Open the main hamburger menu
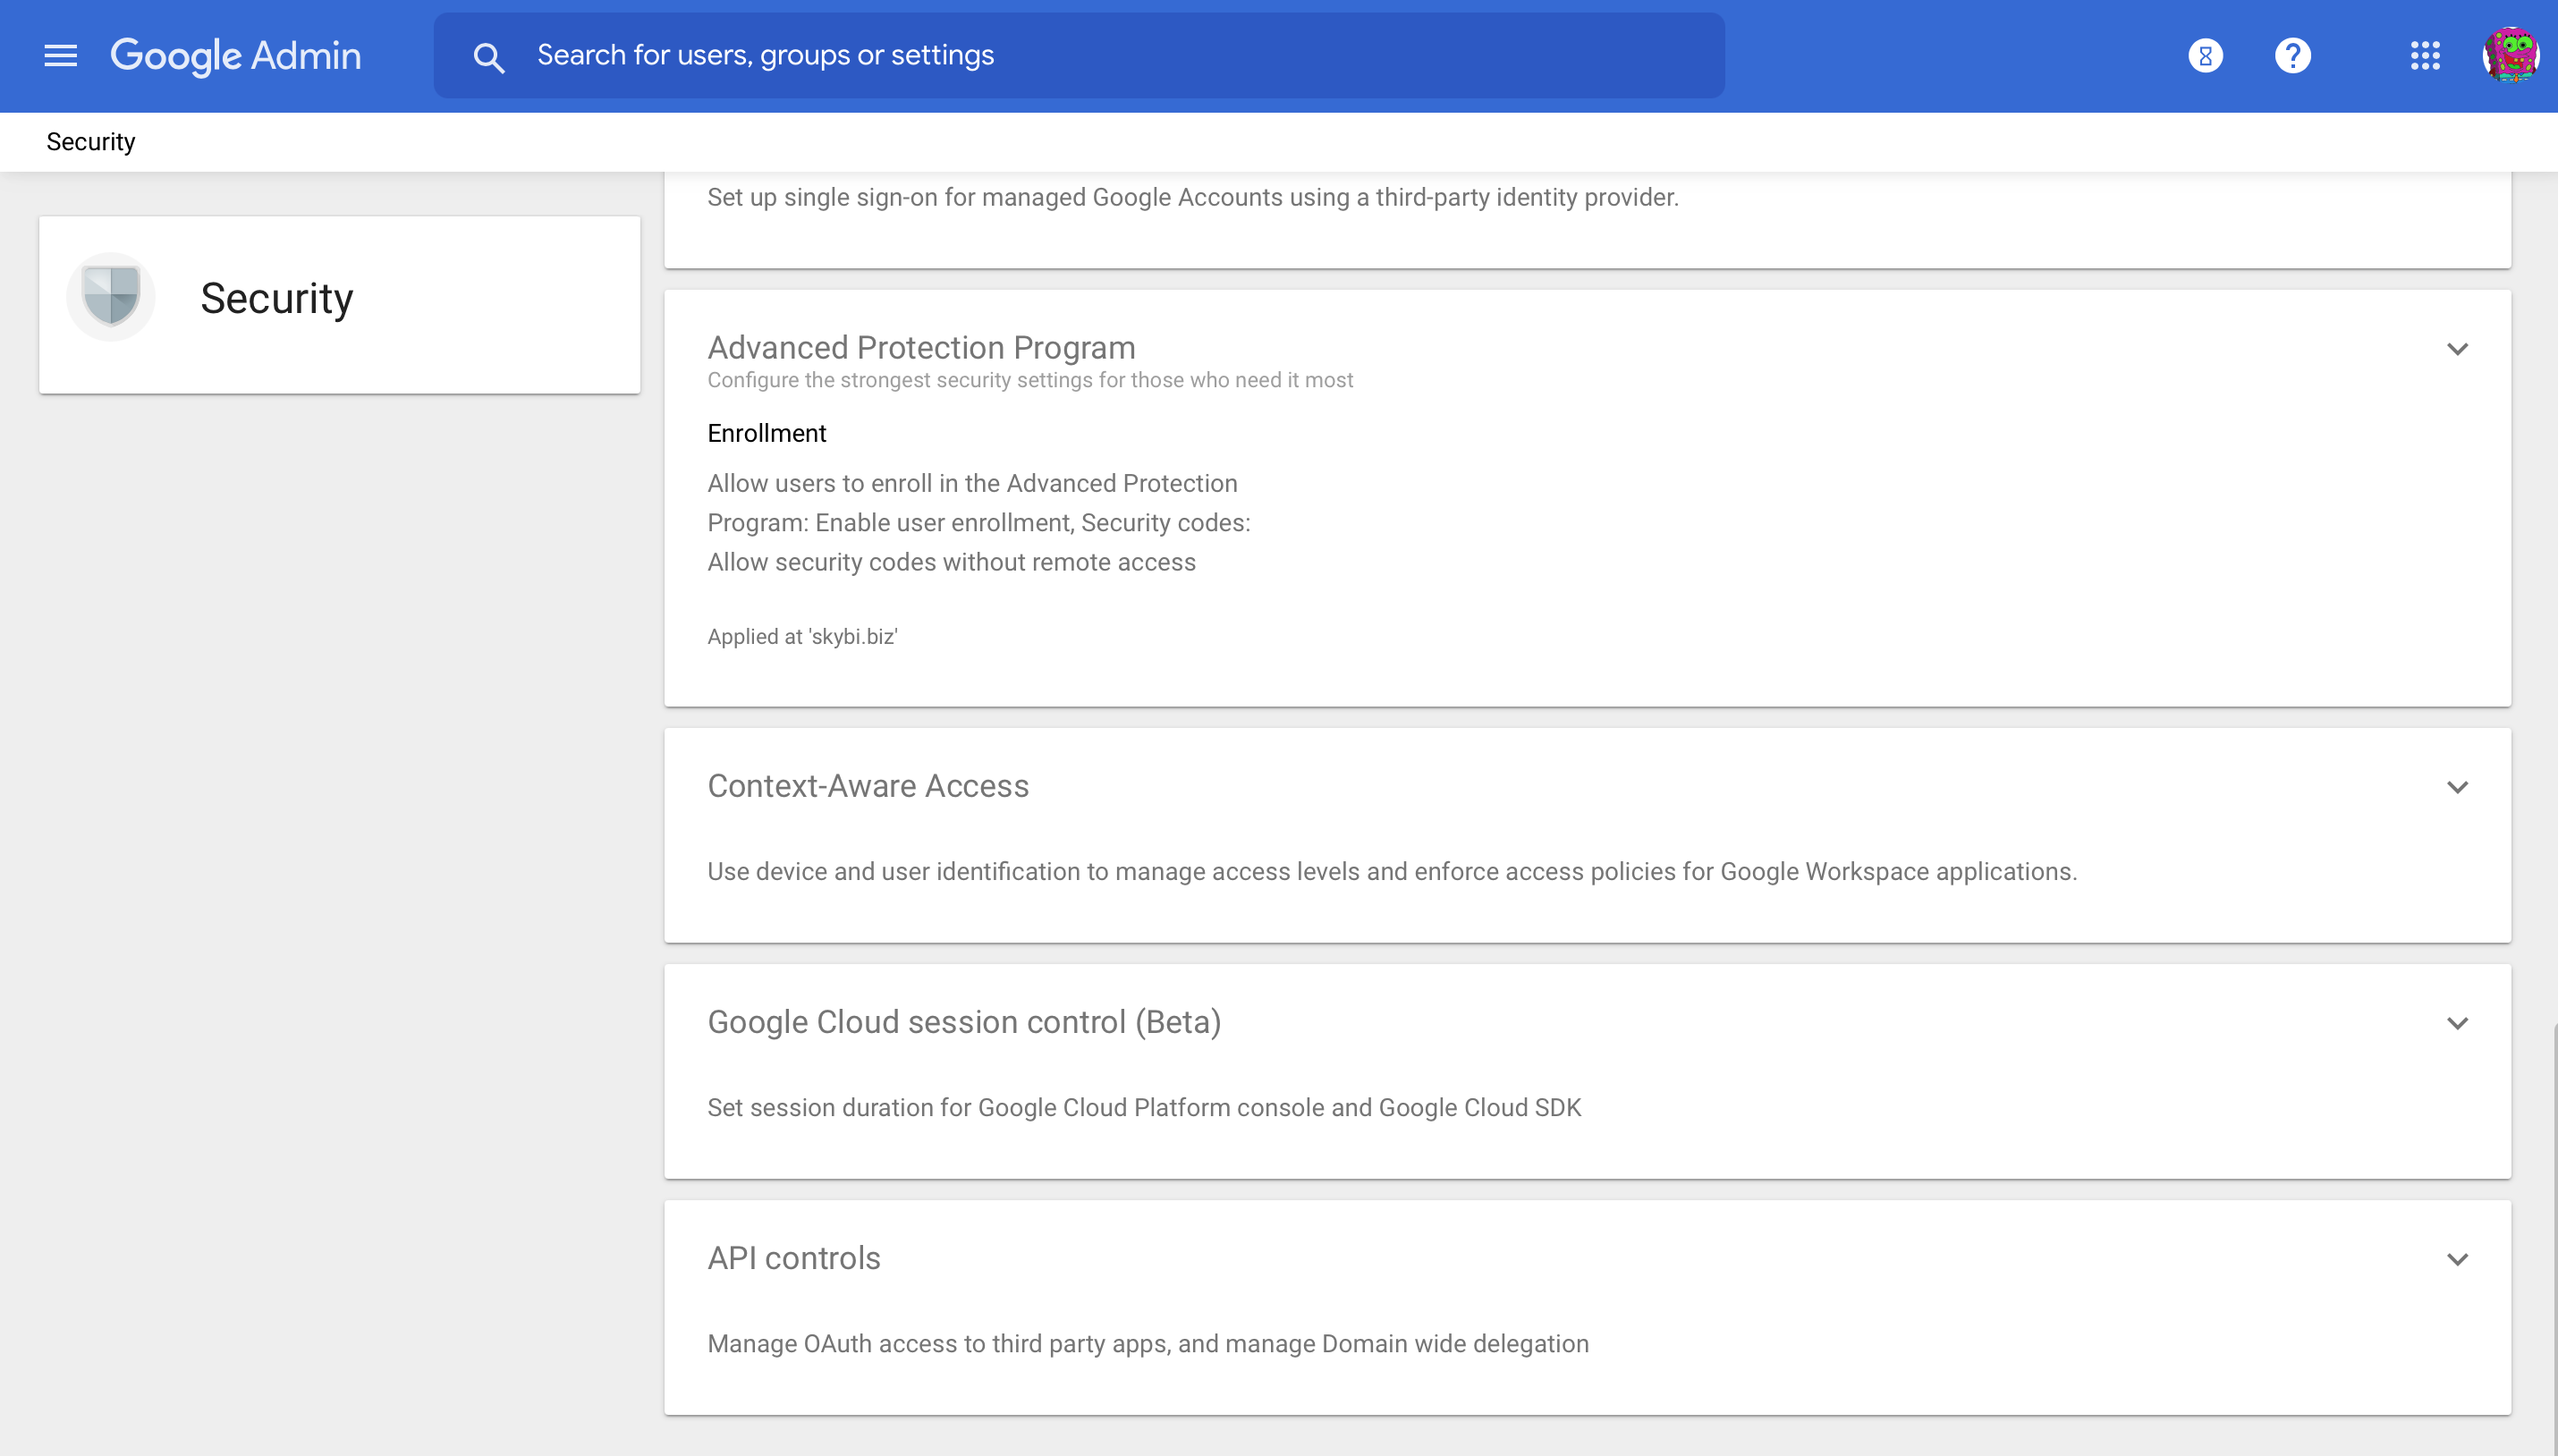The image size is (2558, 1456). [60, 56]
